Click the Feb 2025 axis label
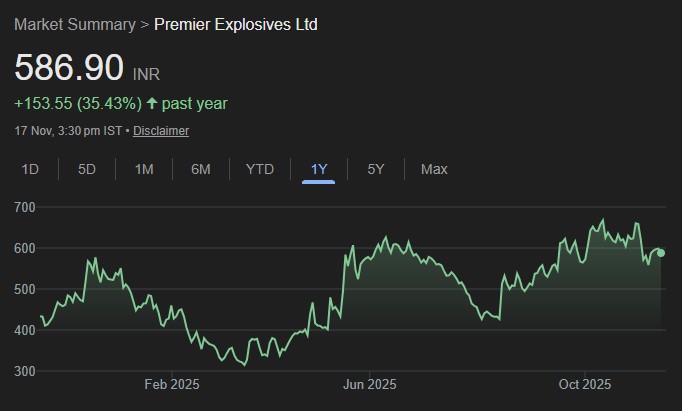The width and height of the screenshot is (682, 411). pos(172,384)
